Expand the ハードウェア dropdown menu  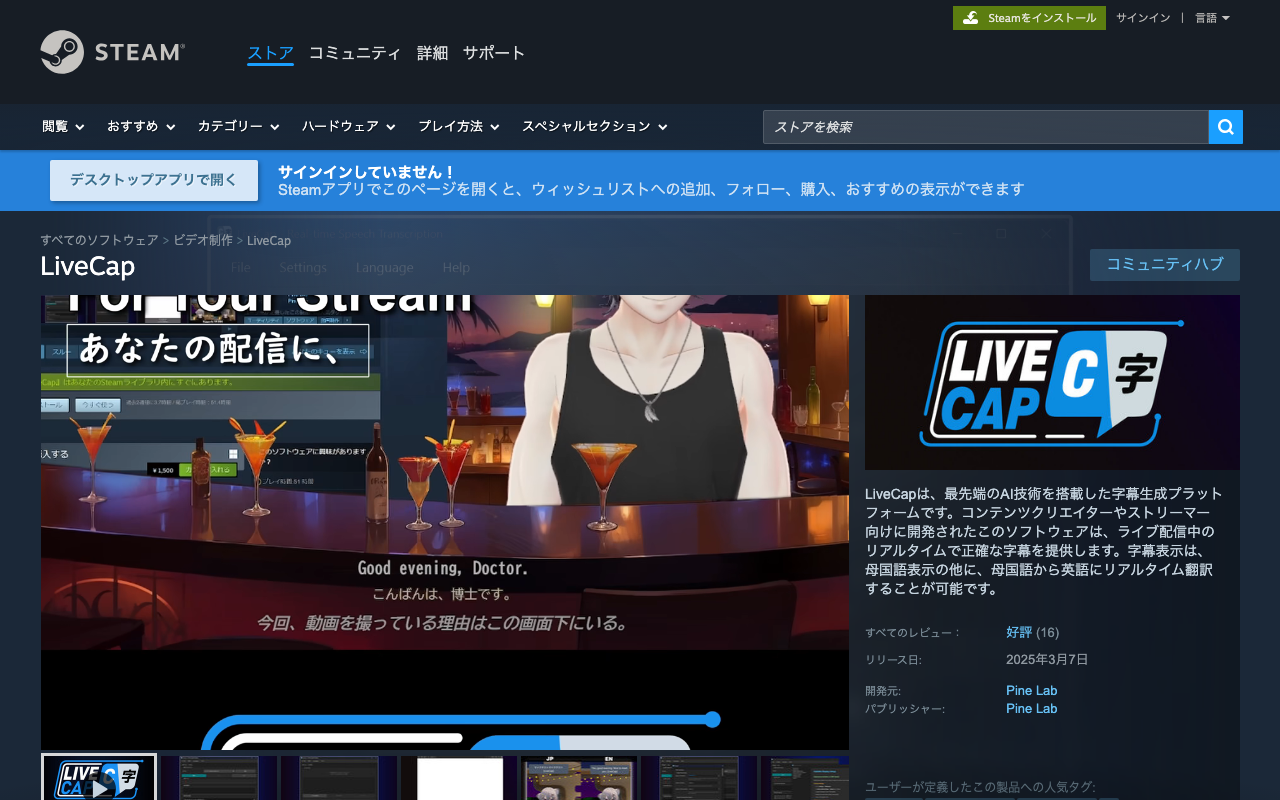tap(349, 127)
